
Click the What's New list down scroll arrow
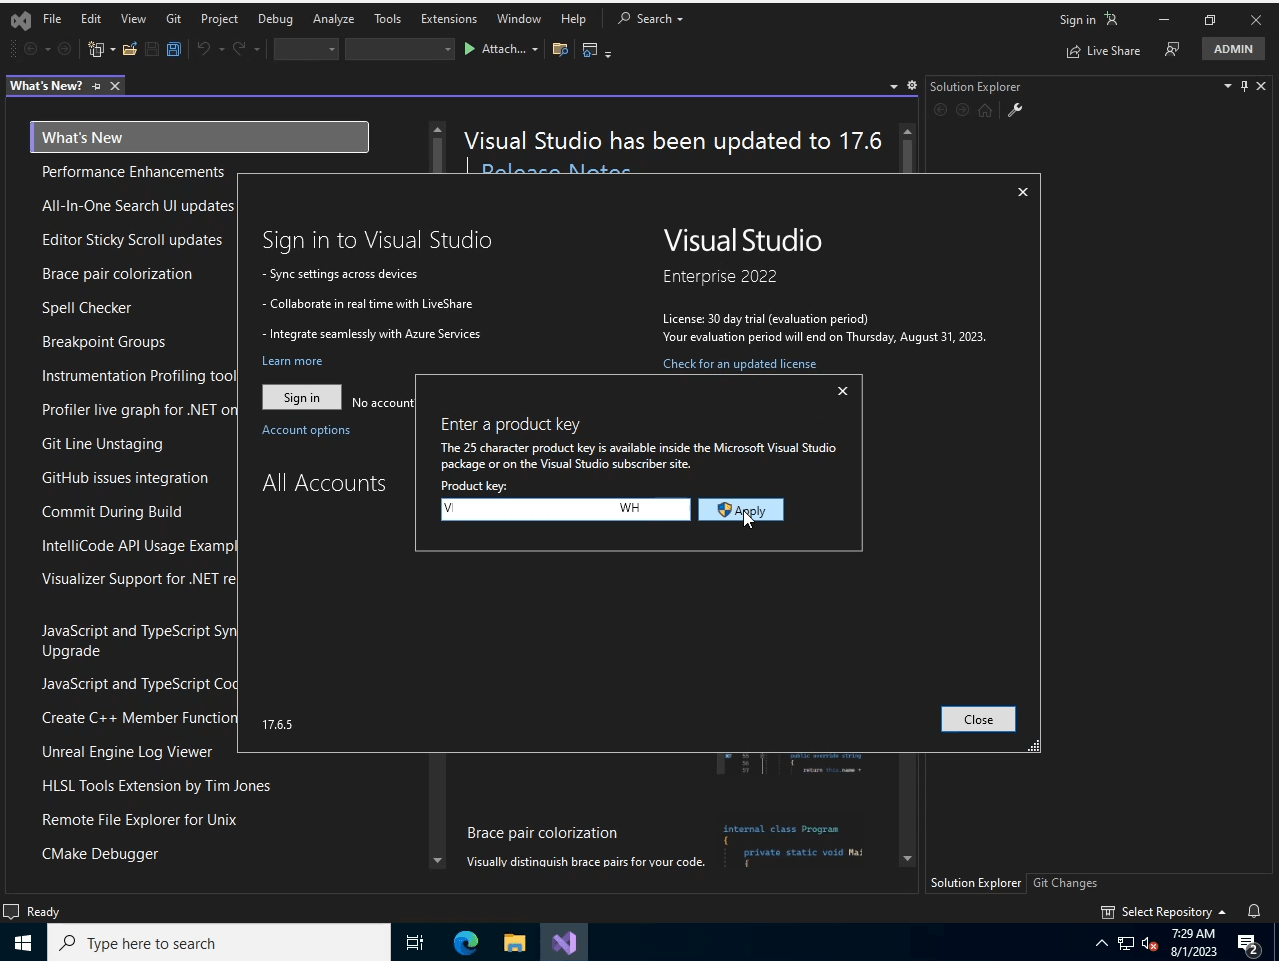[x=437, y=860]
